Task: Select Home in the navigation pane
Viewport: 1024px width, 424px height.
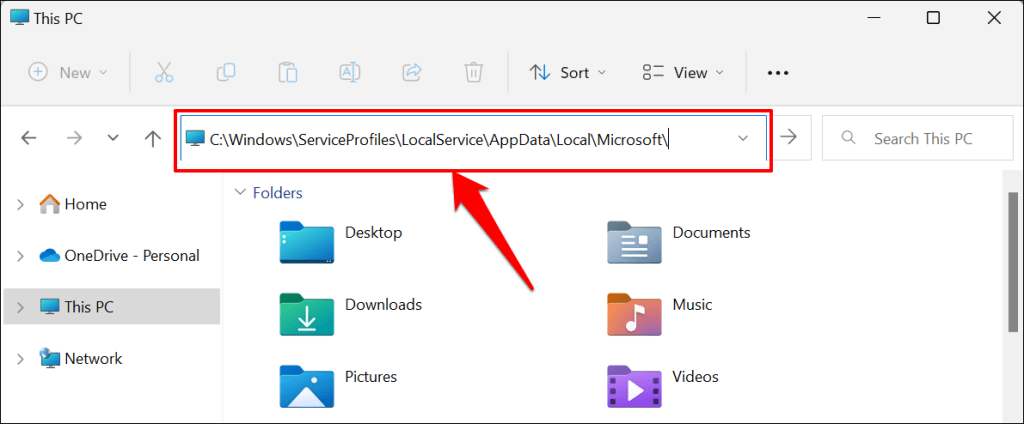Action: click(85, 204)
